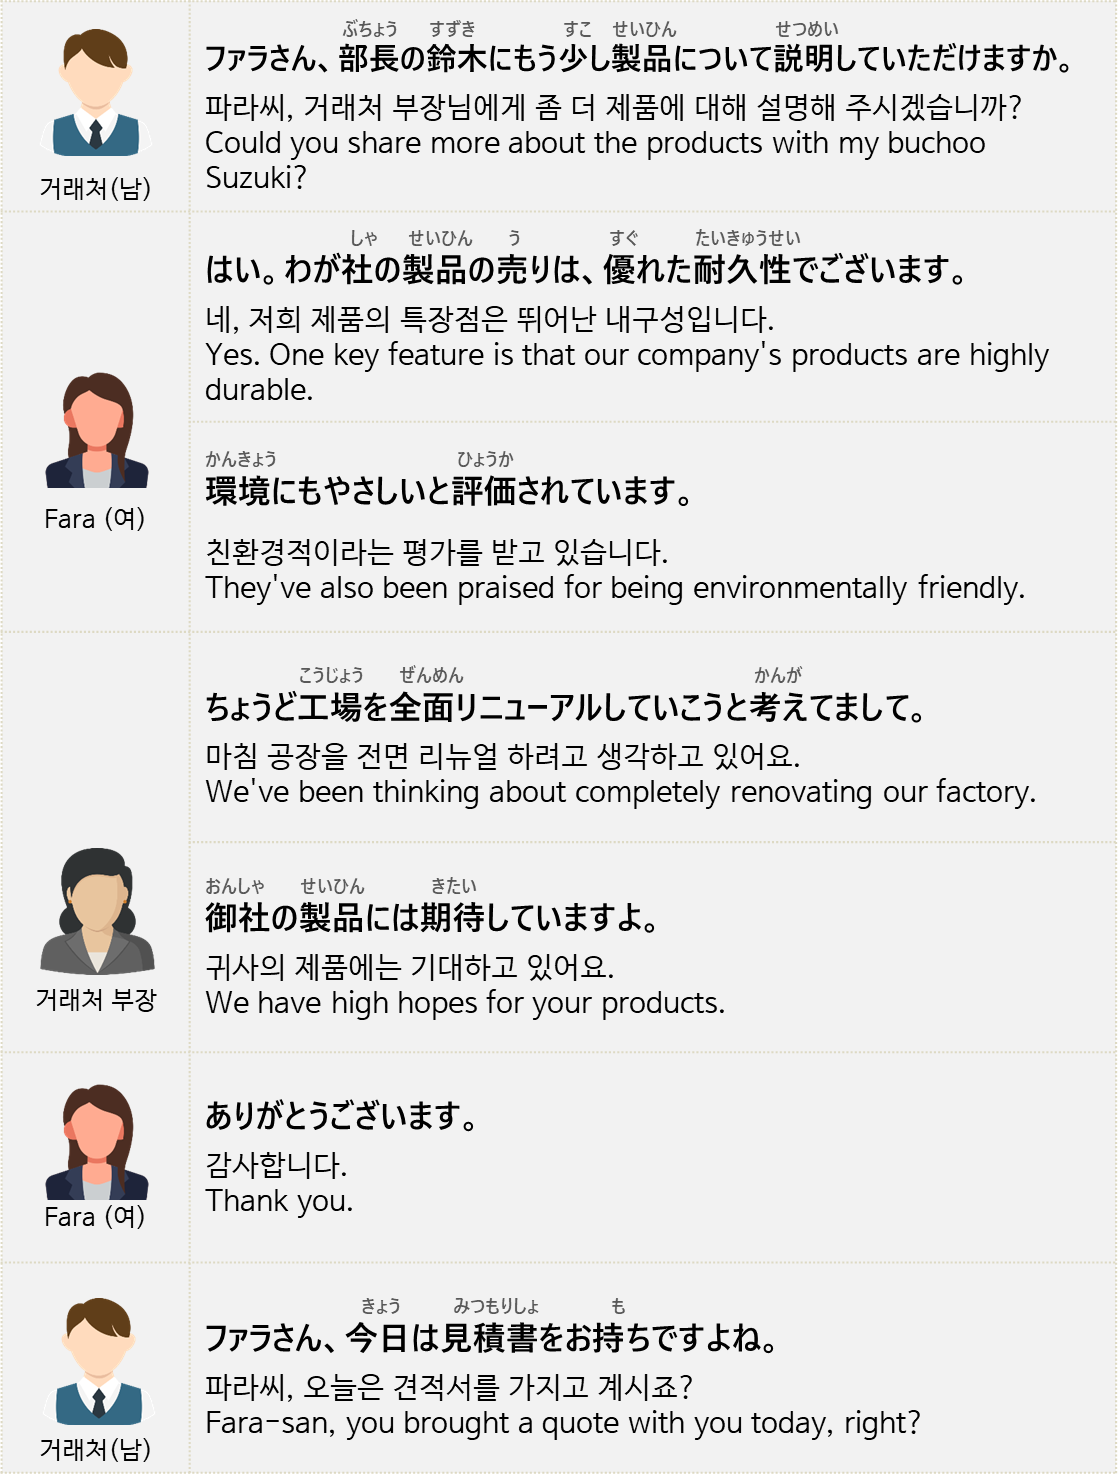Select the sentence 環境にもやさしいと評価されています

coord(448,491)
